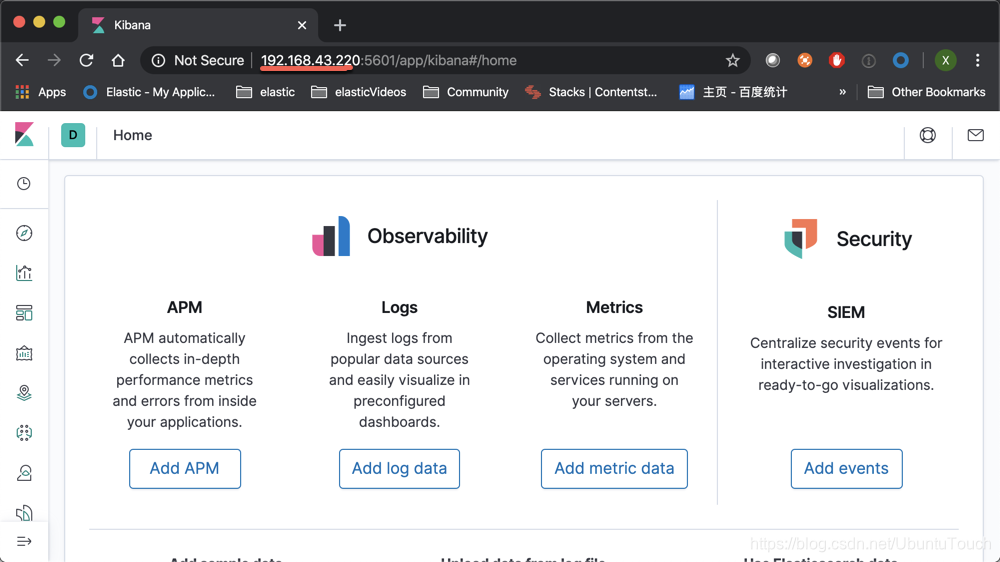Open Stacks | Contentst... bookmark
Viewport: 1000px width, 562px height.
[x=591, y=92]
